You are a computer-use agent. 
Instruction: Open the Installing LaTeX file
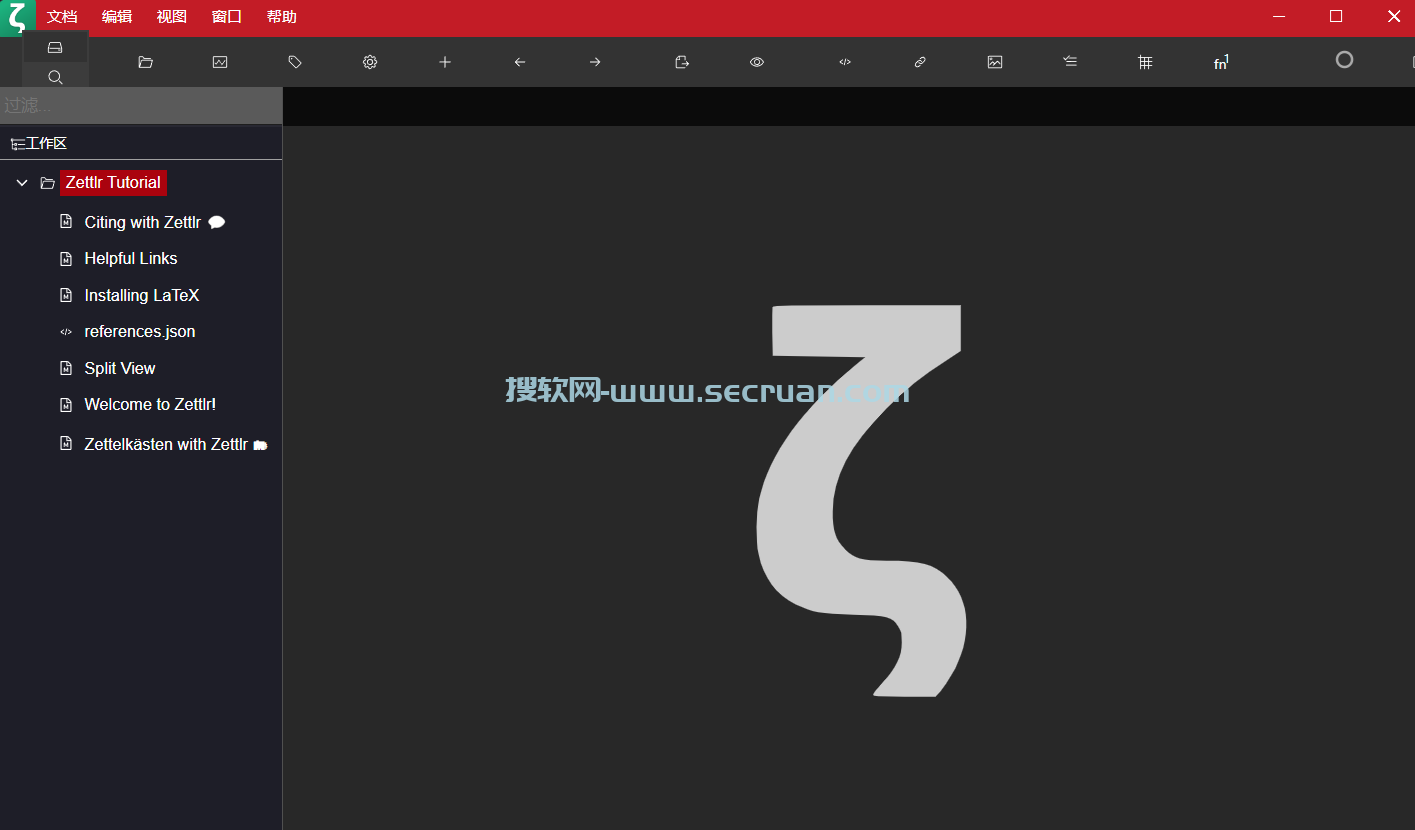(142, 295)
